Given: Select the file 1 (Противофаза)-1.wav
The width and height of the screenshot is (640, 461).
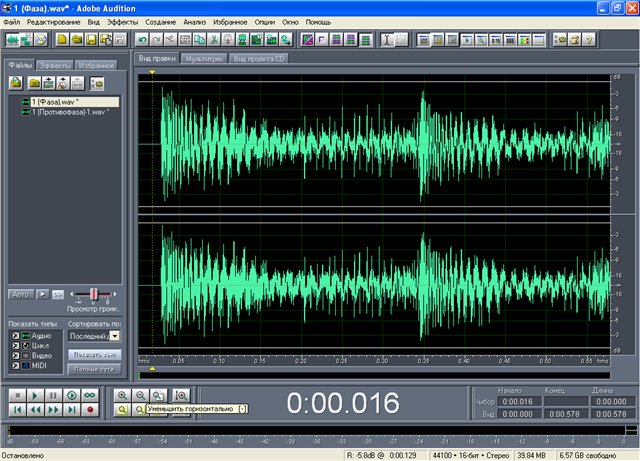Looking at the screenshot, I should click(69, 111).
